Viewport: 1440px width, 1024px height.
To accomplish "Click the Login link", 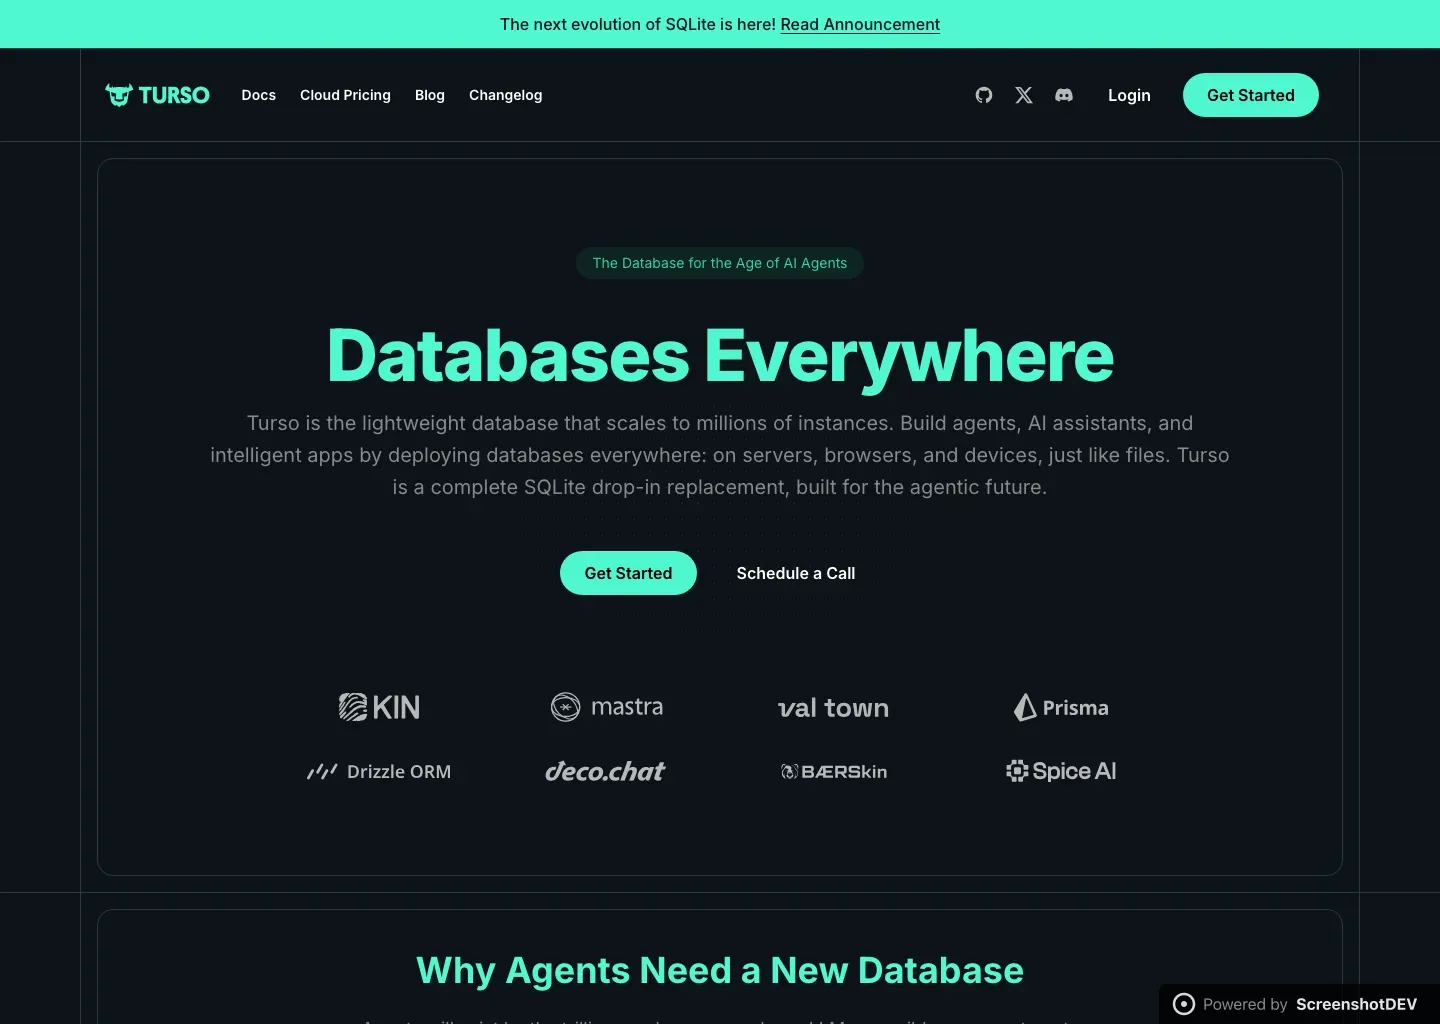I will click(x=1129, y=95).
